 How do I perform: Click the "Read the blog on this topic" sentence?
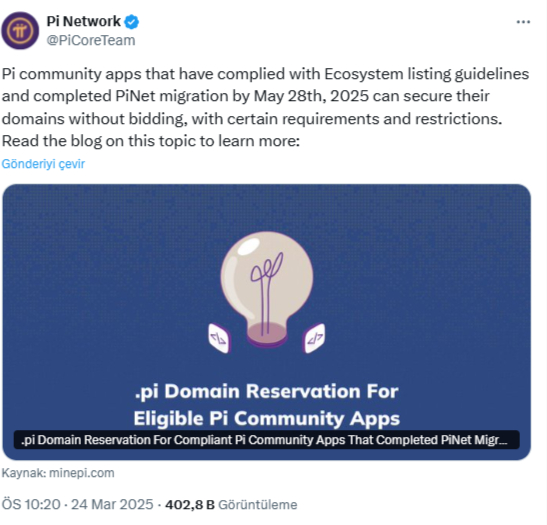pyautogui.click(x=151, y=141)
